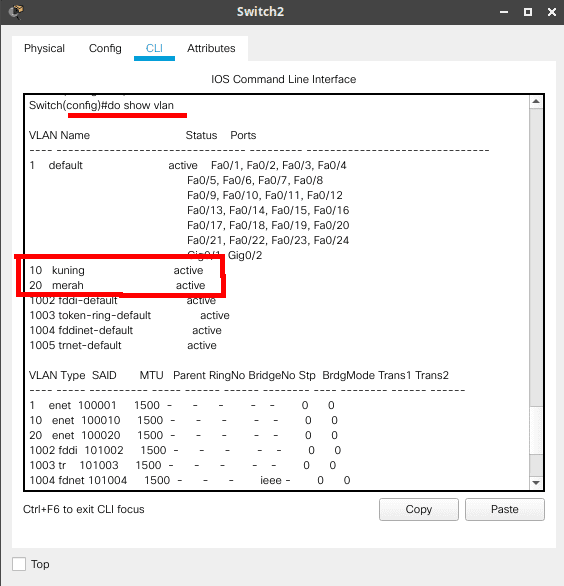Open the Attributes tab

pyautogui.click(x=211, y=48)
